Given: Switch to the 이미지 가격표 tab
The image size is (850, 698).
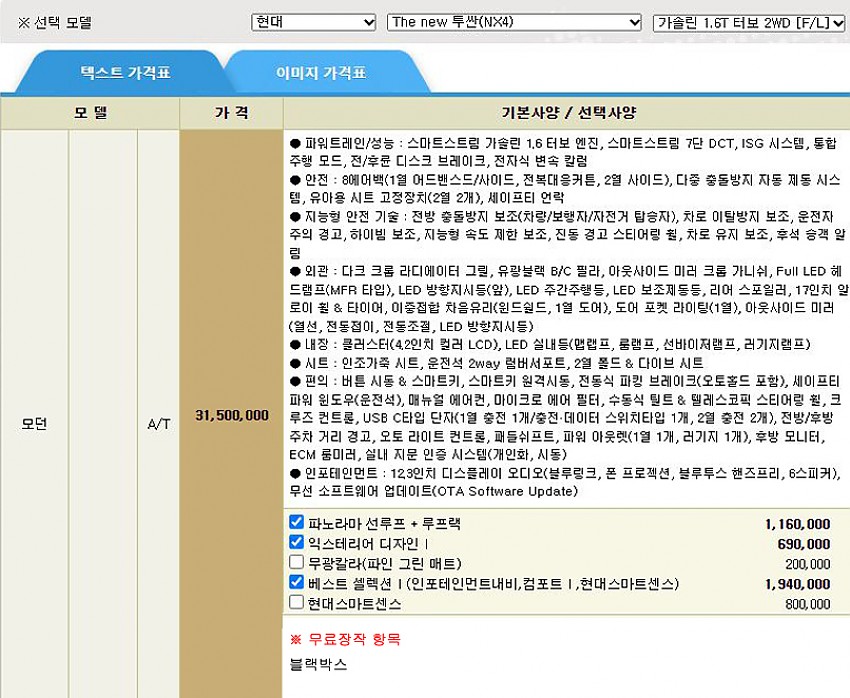Looking at the screenshot, I should tap(321, 73).
